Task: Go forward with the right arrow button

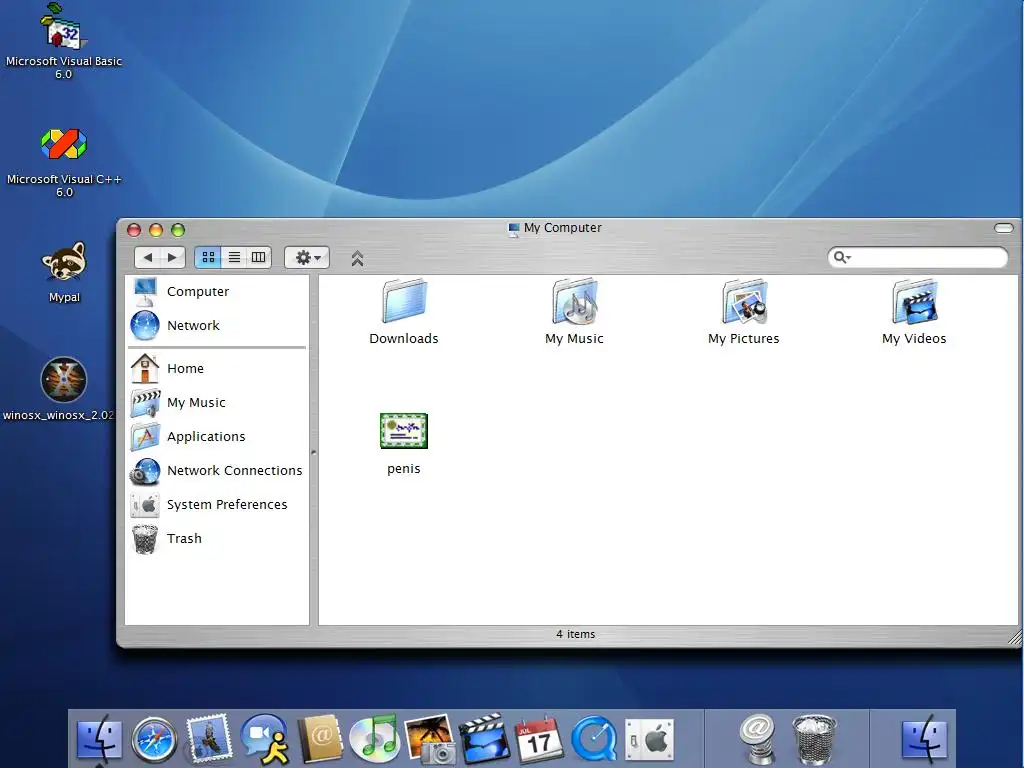Action: pos(172,257)
